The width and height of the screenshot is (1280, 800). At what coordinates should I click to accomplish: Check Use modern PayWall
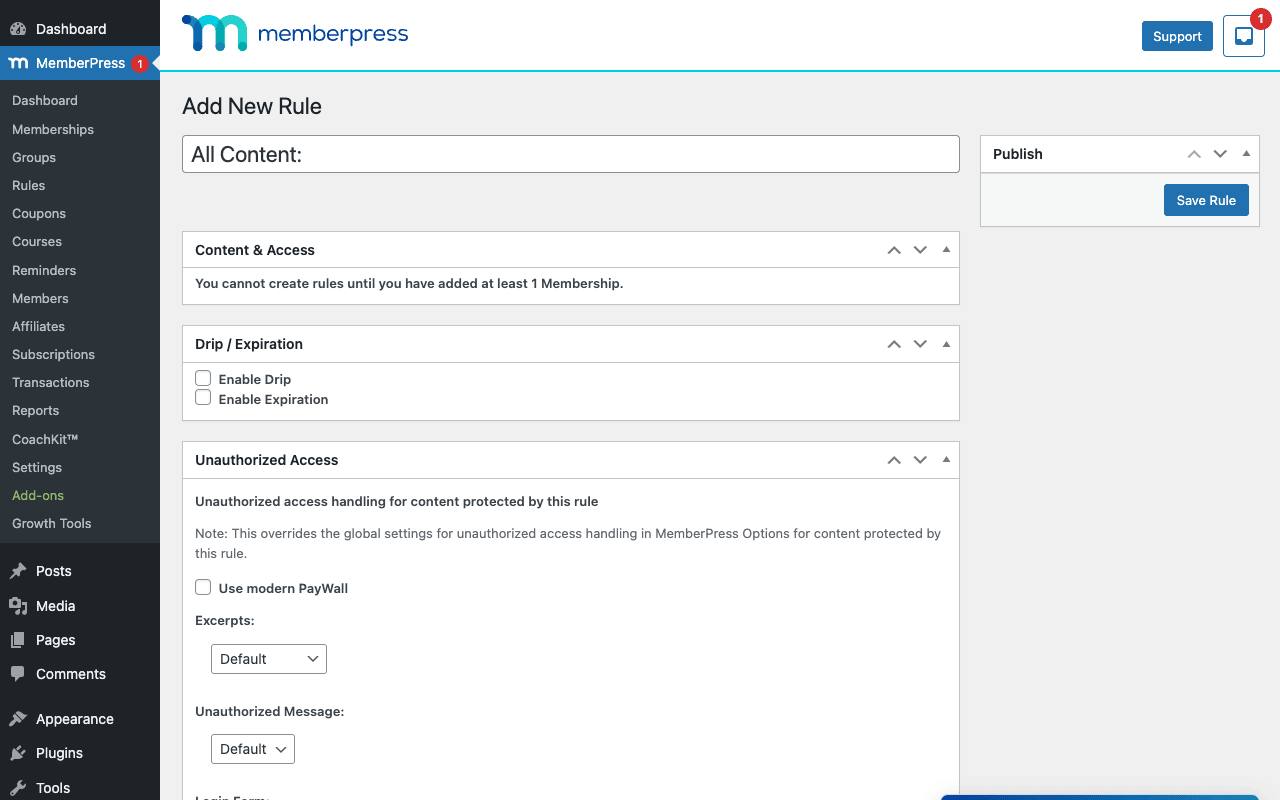tap(203, 587)
